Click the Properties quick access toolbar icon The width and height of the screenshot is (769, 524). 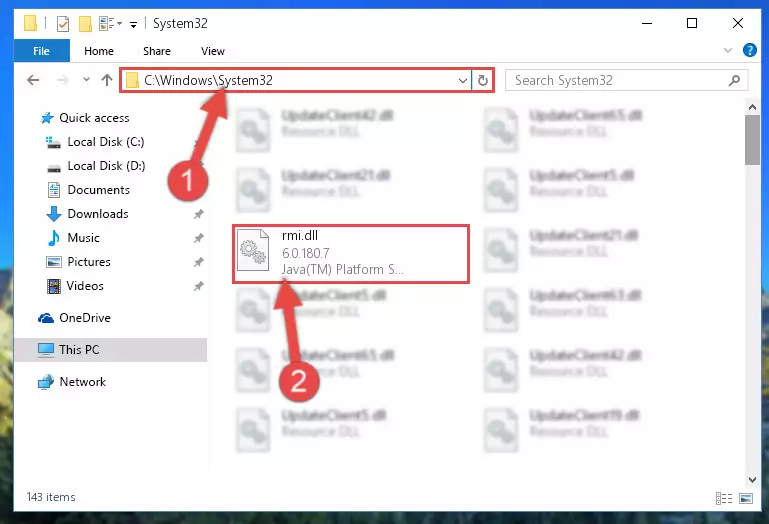63,24
